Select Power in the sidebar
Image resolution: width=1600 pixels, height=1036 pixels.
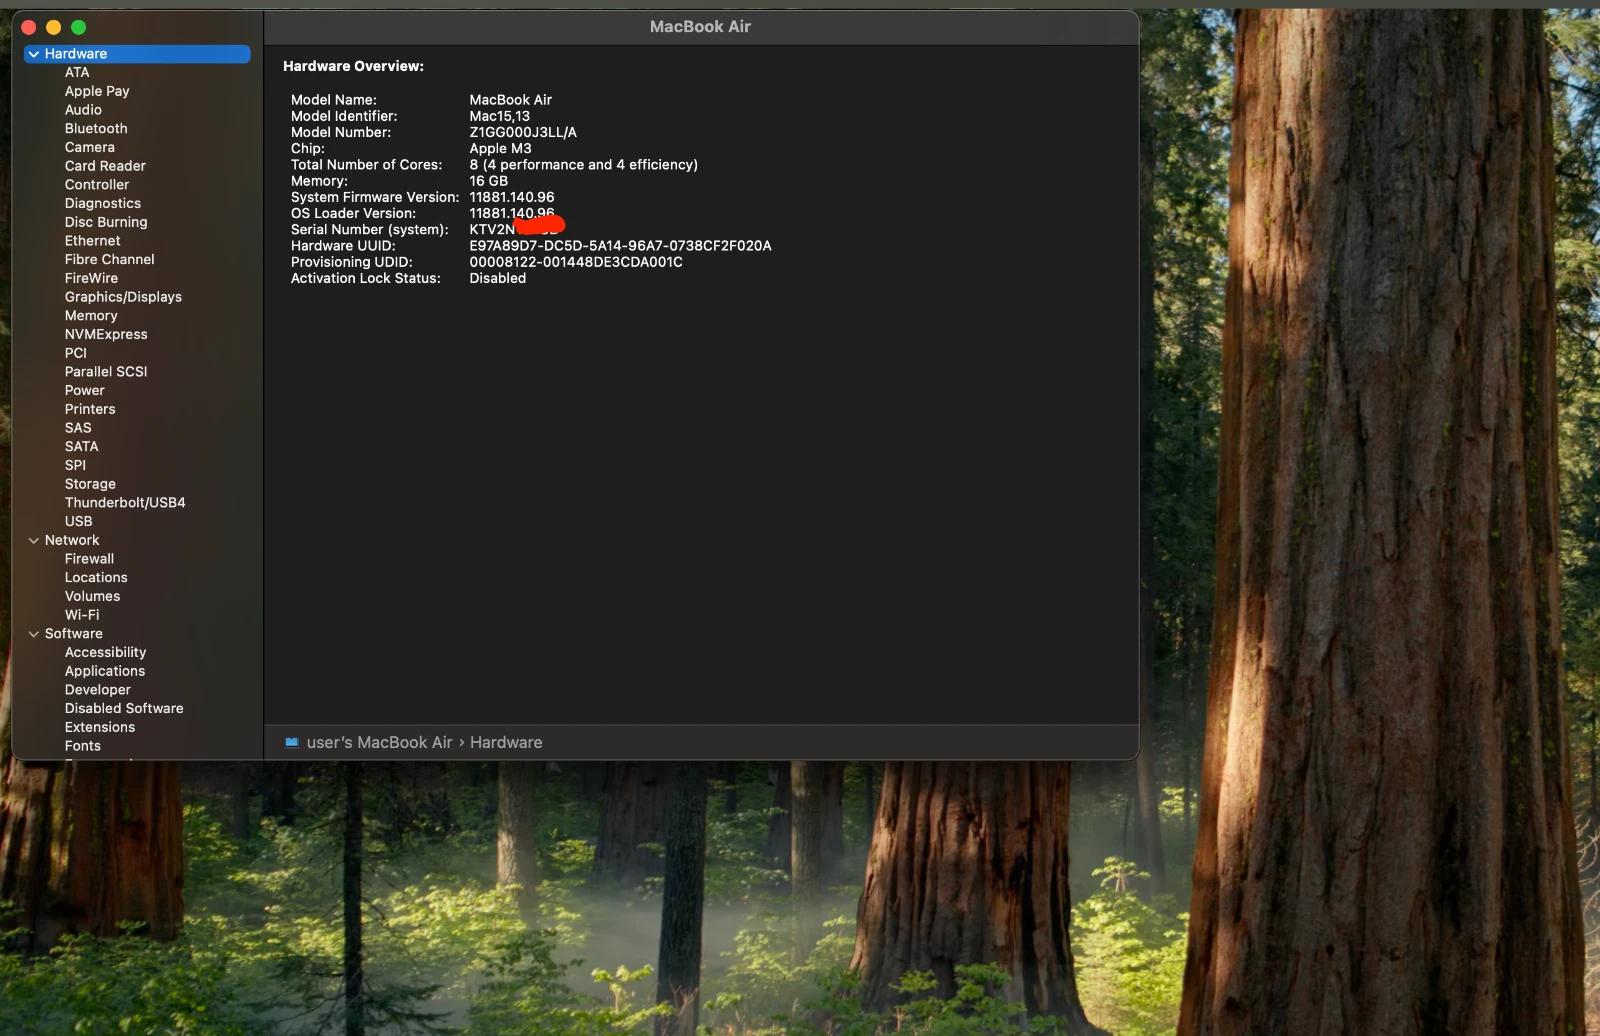pyautogui.click(x=85, y=391)
